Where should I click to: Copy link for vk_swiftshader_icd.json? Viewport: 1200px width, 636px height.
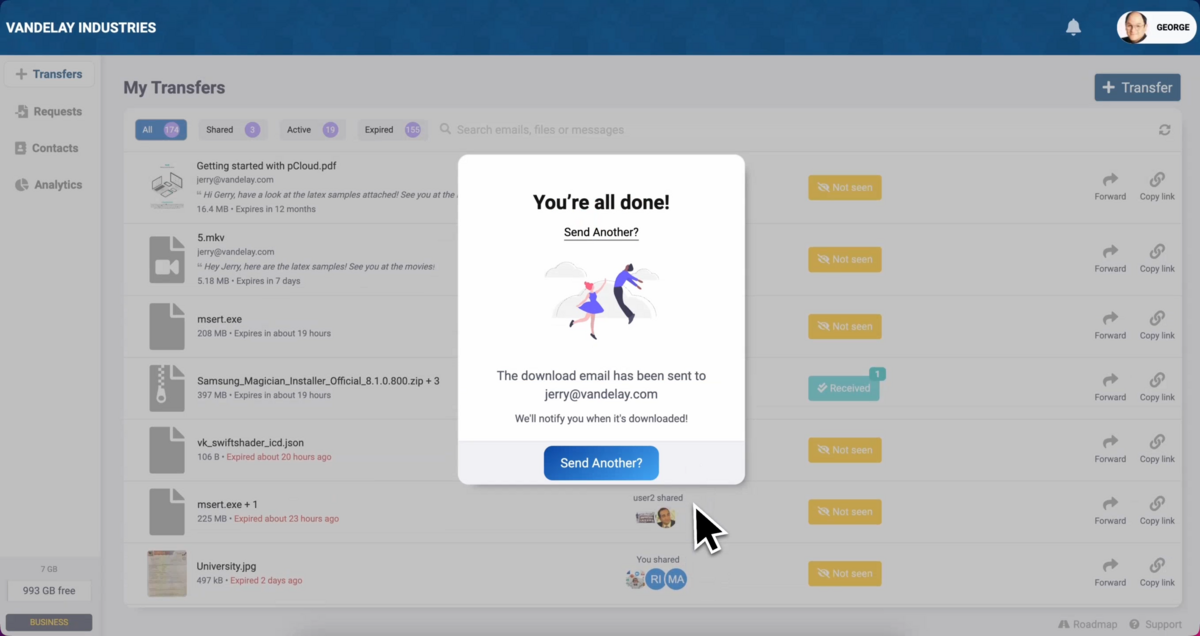(1157, 449)
